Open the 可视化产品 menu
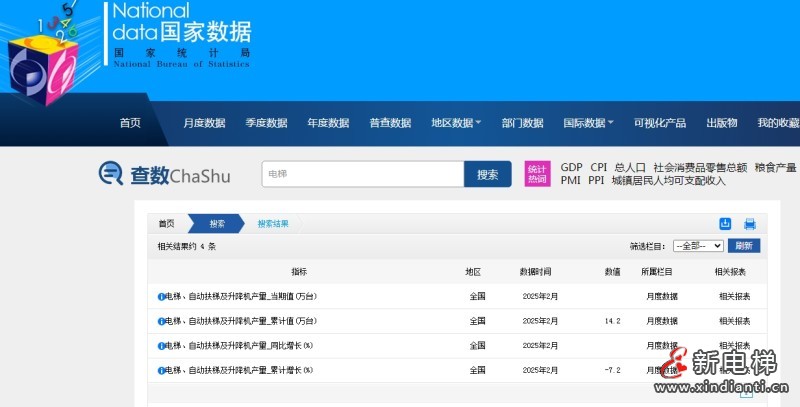Viewport: 800px width, 407px height. [660, 123]
